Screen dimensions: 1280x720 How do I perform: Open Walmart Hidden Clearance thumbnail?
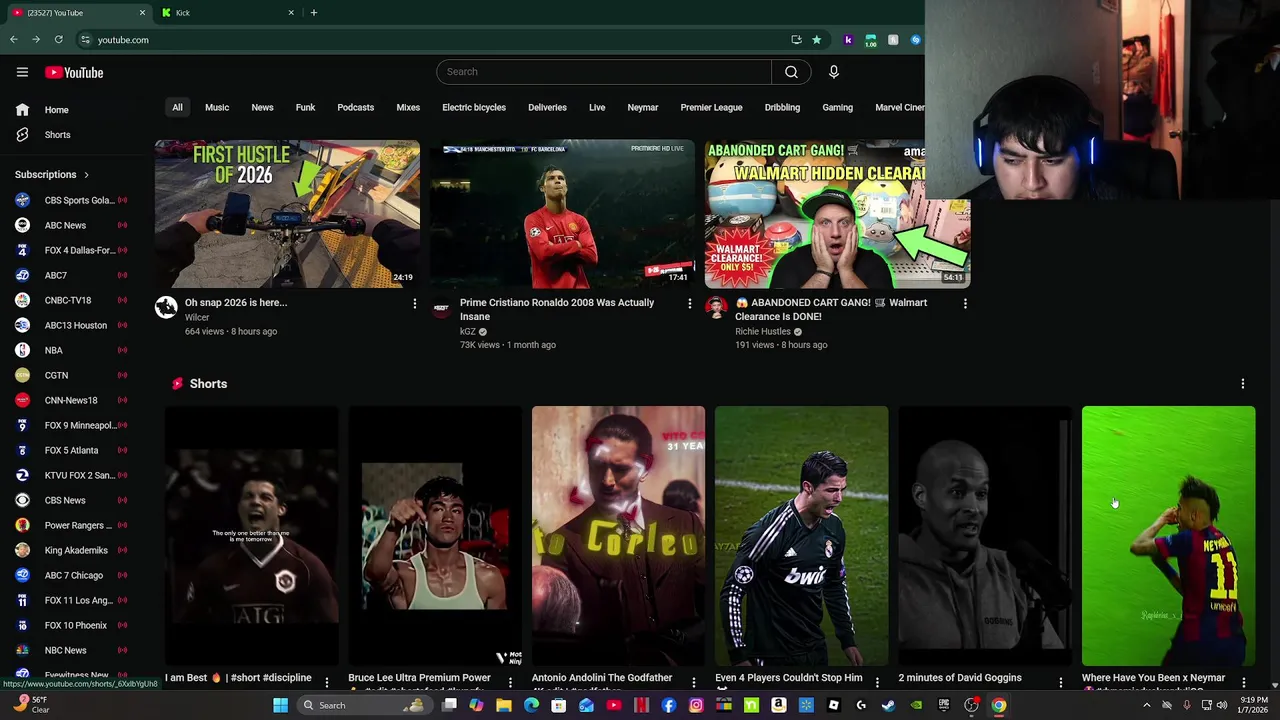[837, 214]
